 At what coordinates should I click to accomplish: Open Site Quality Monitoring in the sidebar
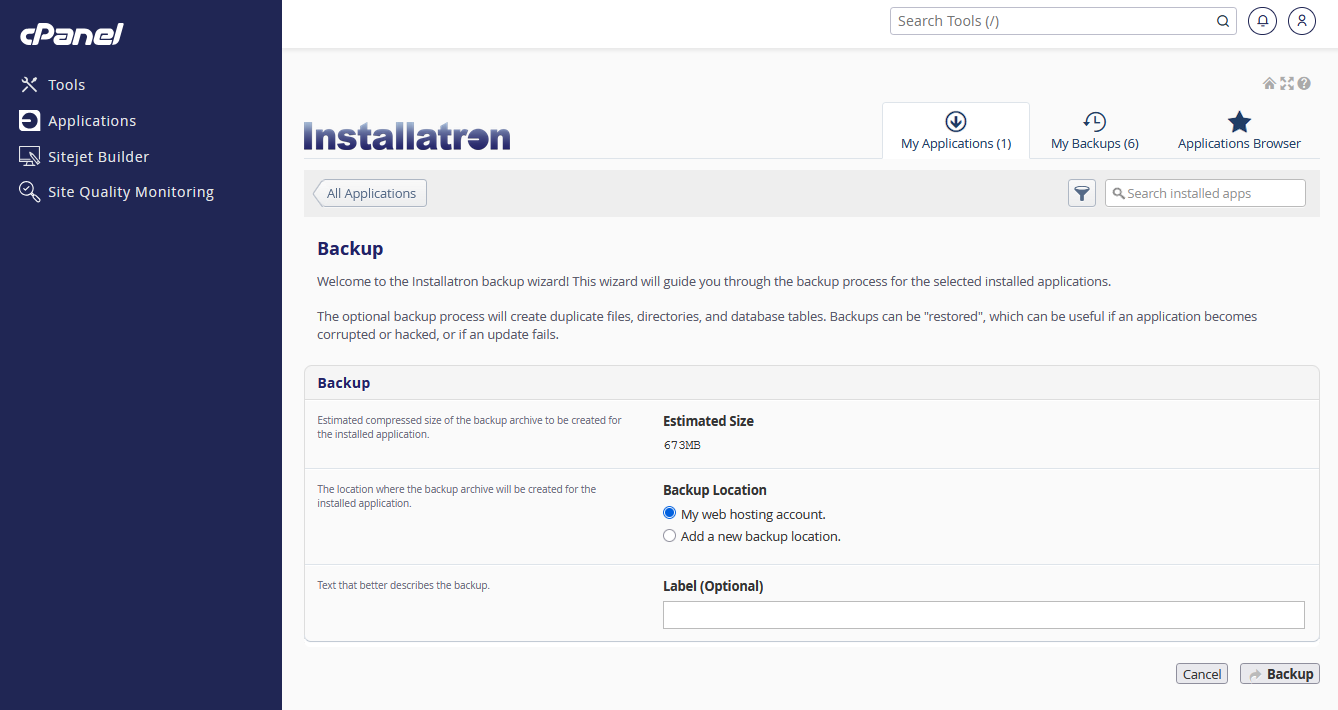[x=117, y=192]
